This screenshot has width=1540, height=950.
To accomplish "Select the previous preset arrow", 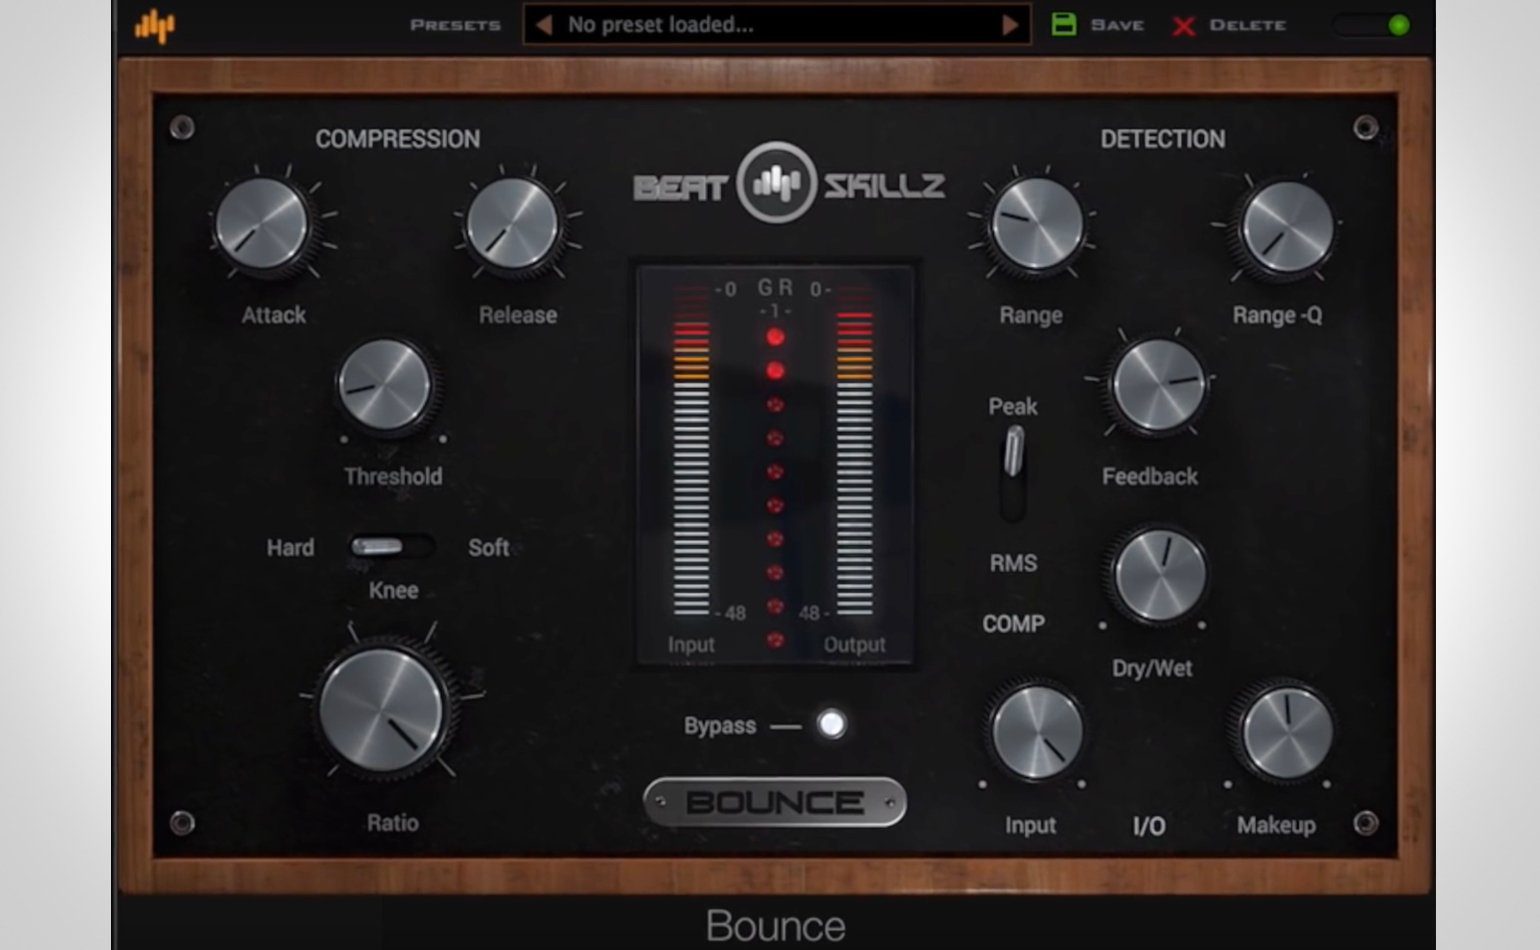I will [x=543, y=25].
